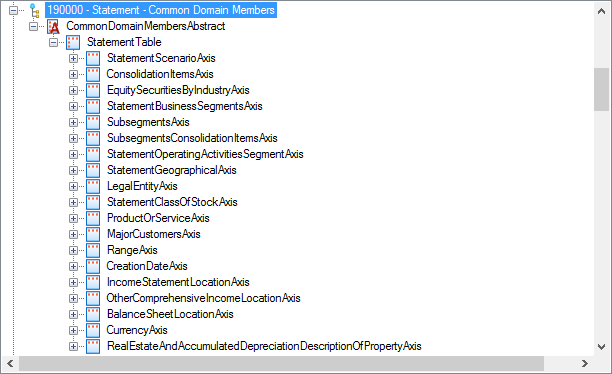Viewport: 612px width, 374px height.
Task: Click the axis icon beside ProductOrServiceAxis
Action: 93,218
